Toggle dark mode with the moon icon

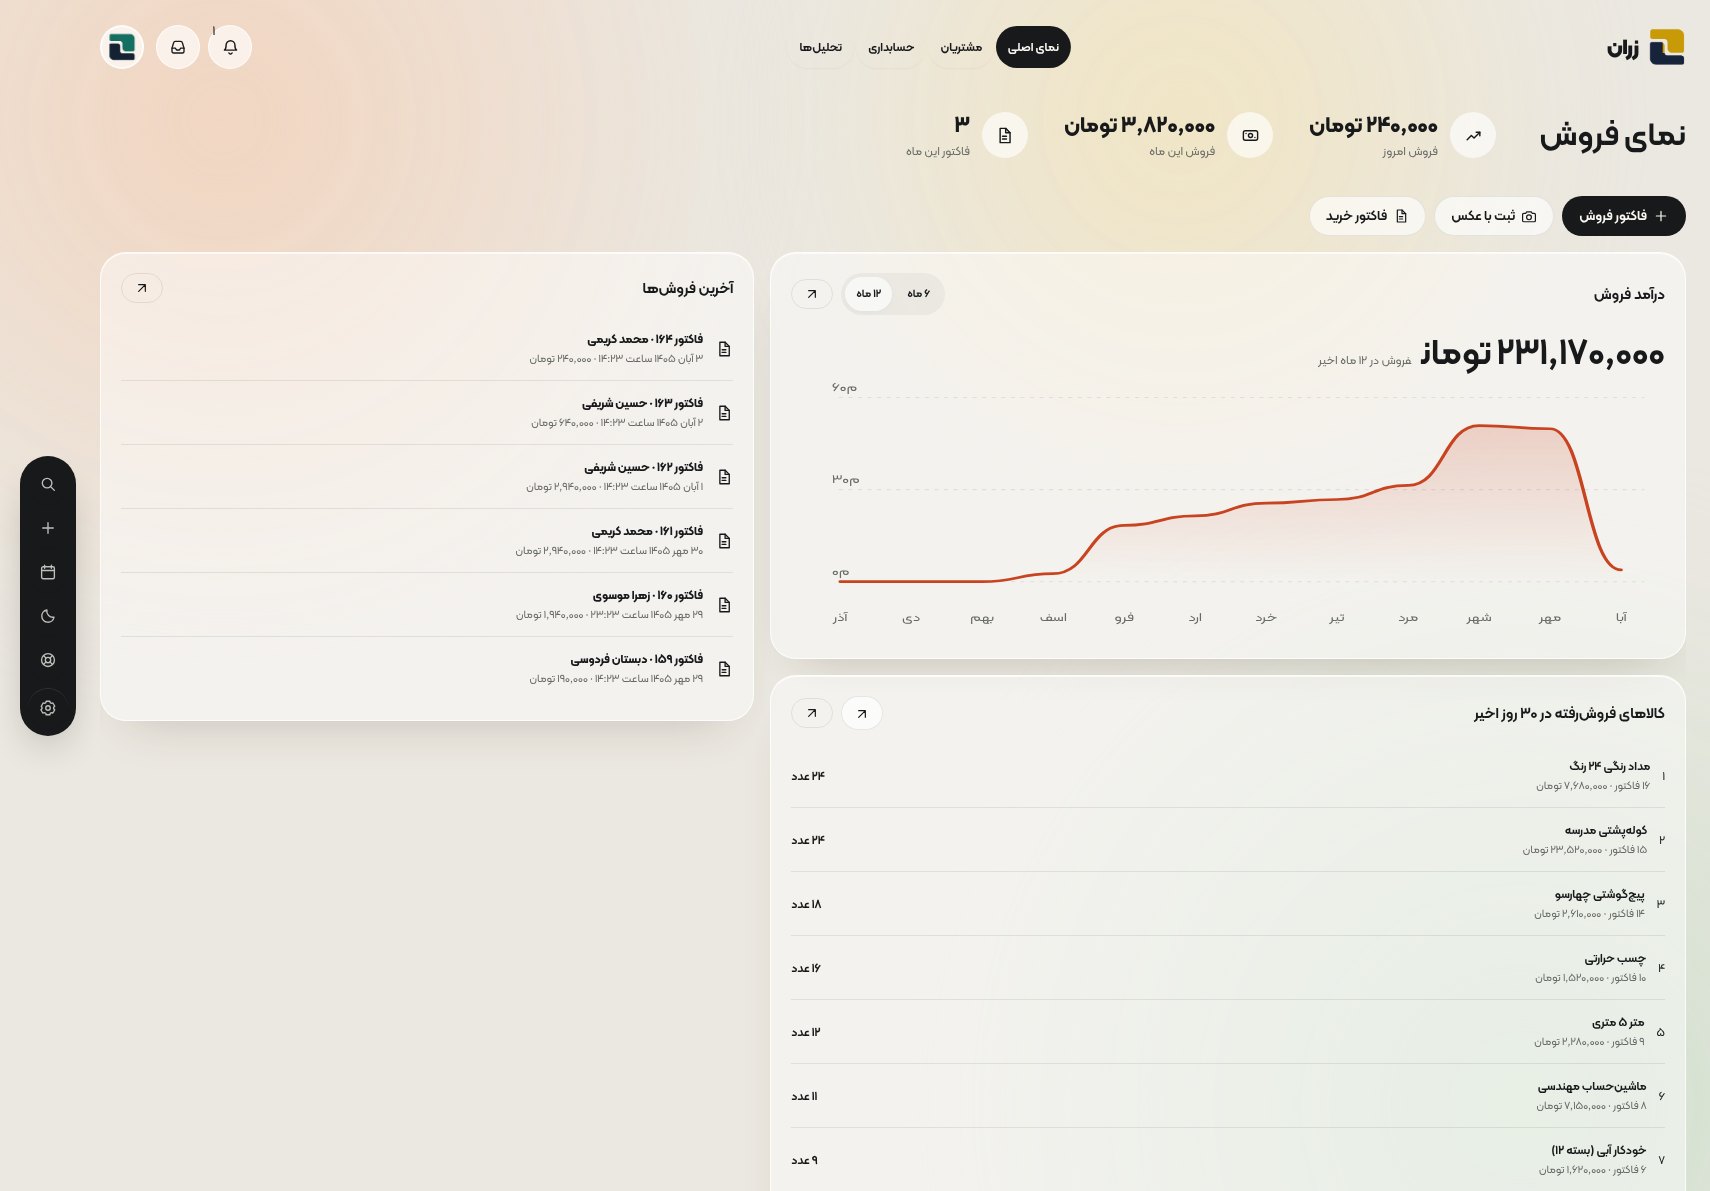(x=48, y=616)
